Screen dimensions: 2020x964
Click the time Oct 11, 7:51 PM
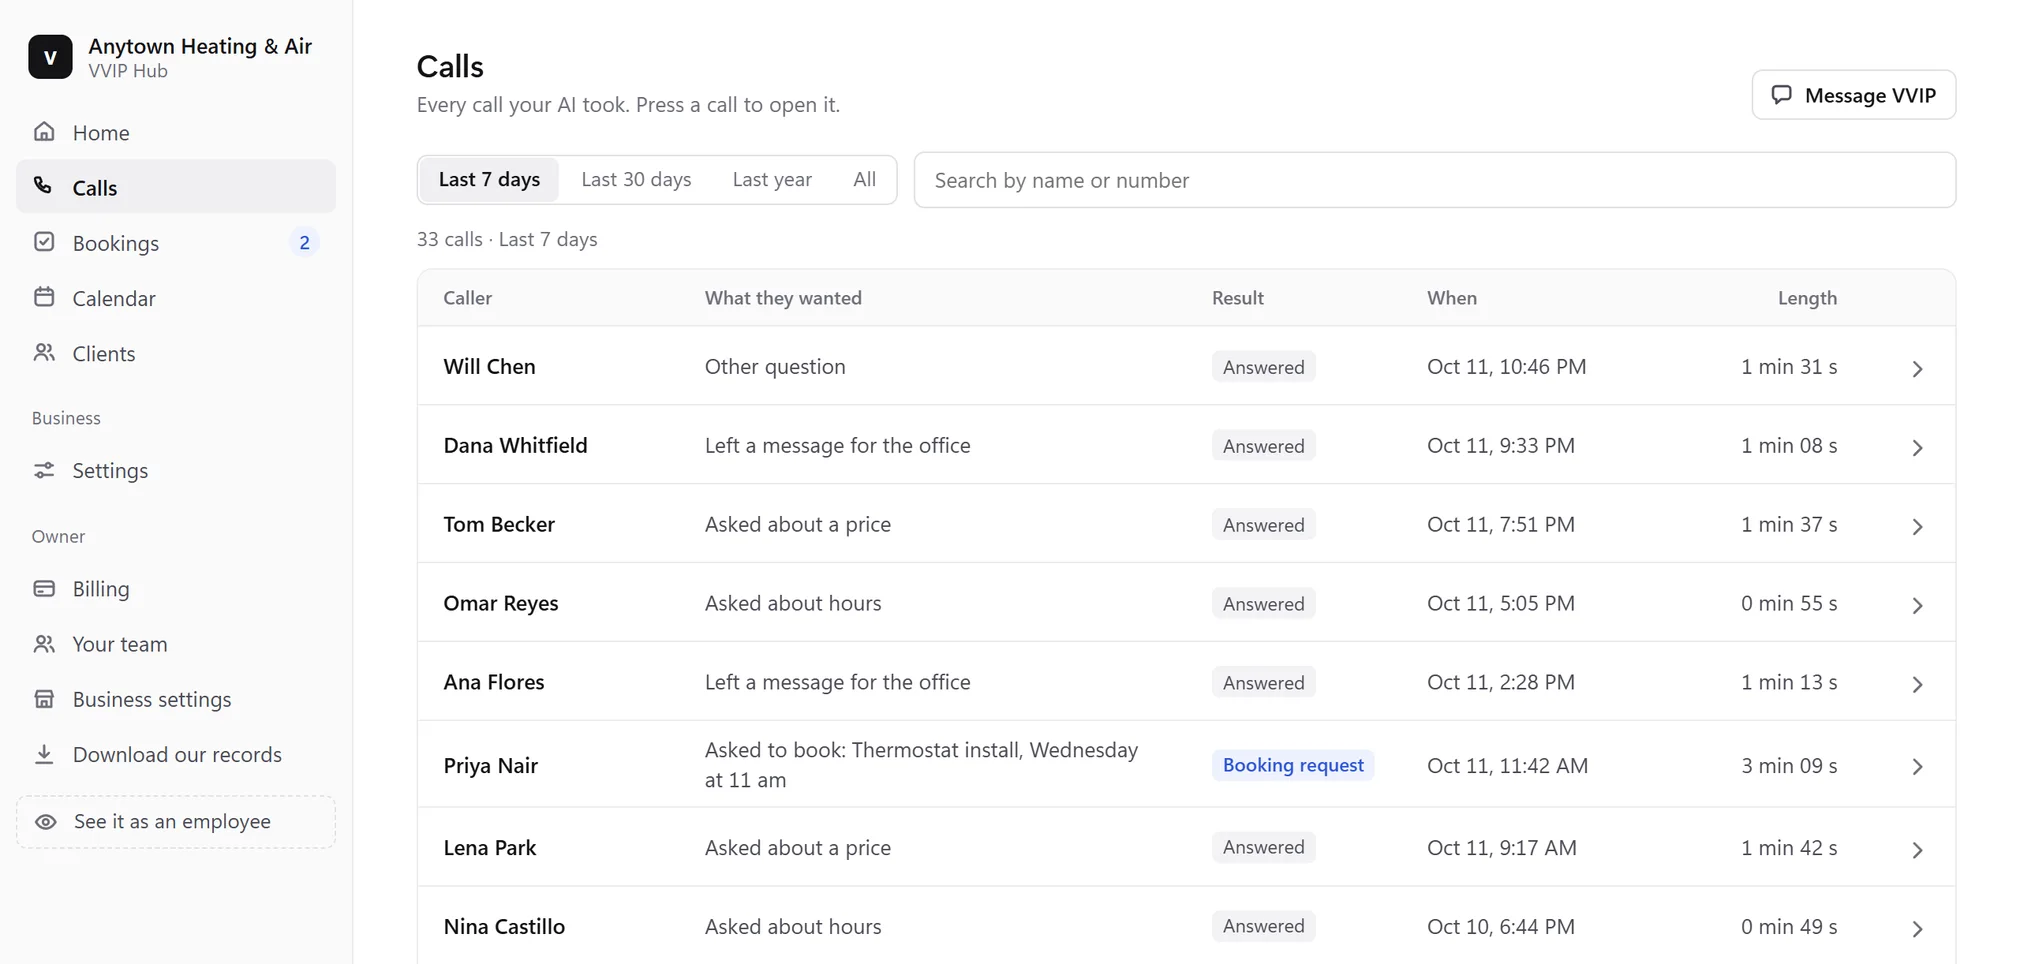1500,525
